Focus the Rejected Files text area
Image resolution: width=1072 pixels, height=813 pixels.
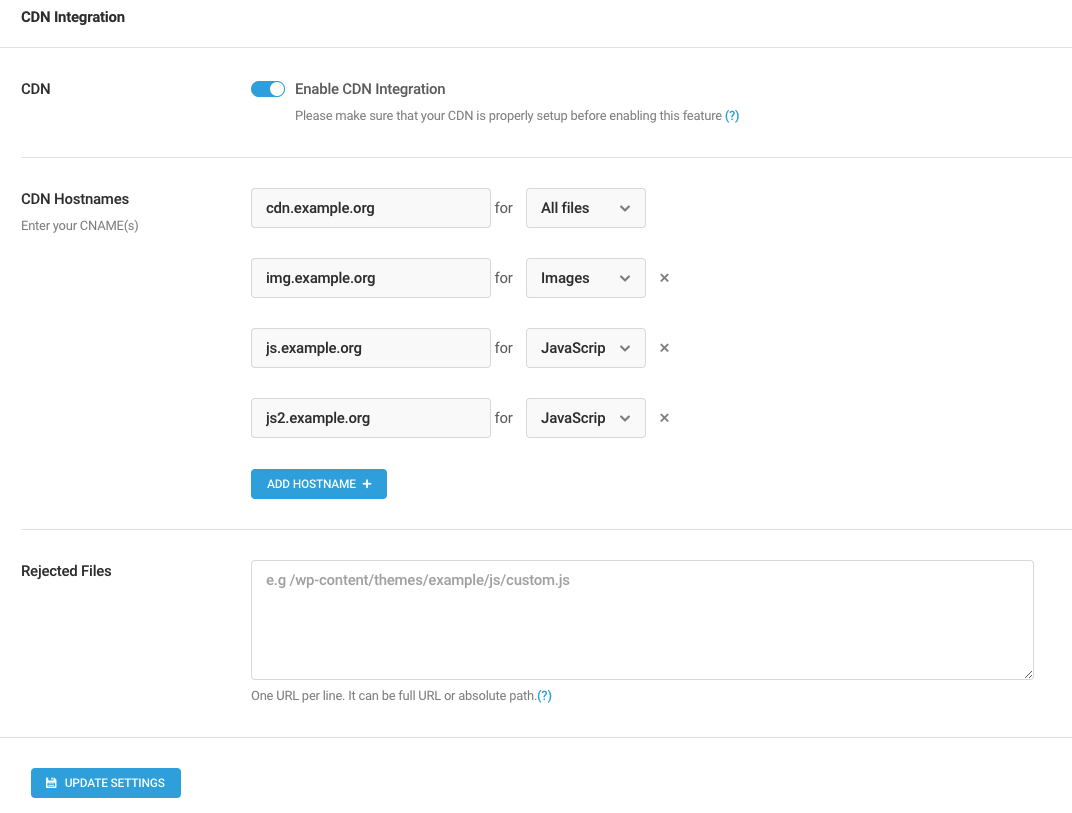[642, 620]
